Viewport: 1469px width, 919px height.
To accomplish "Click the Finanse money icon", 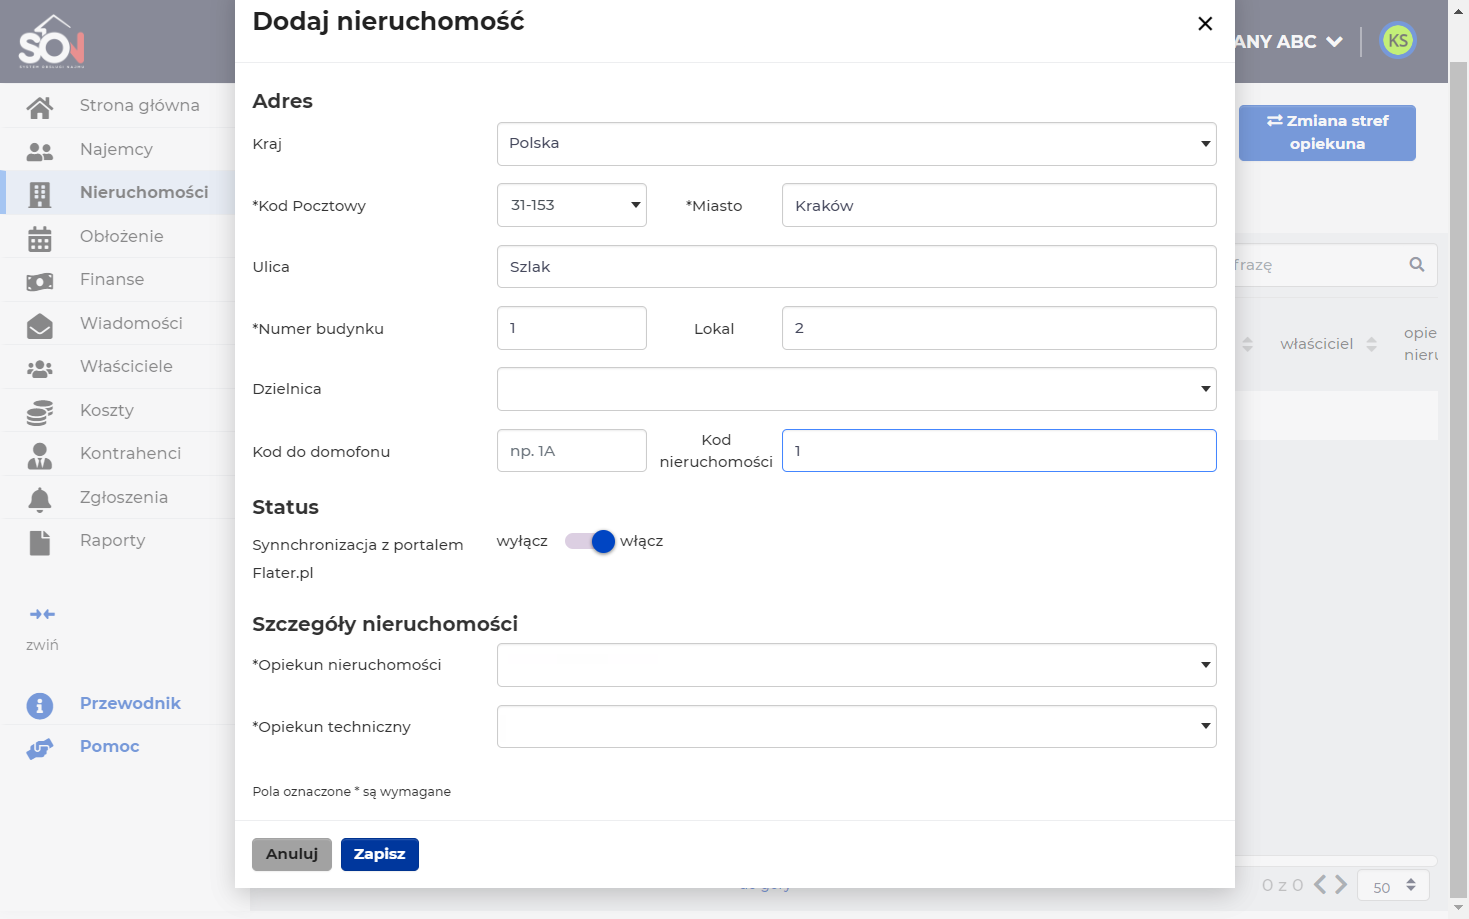I will (40, 281).
